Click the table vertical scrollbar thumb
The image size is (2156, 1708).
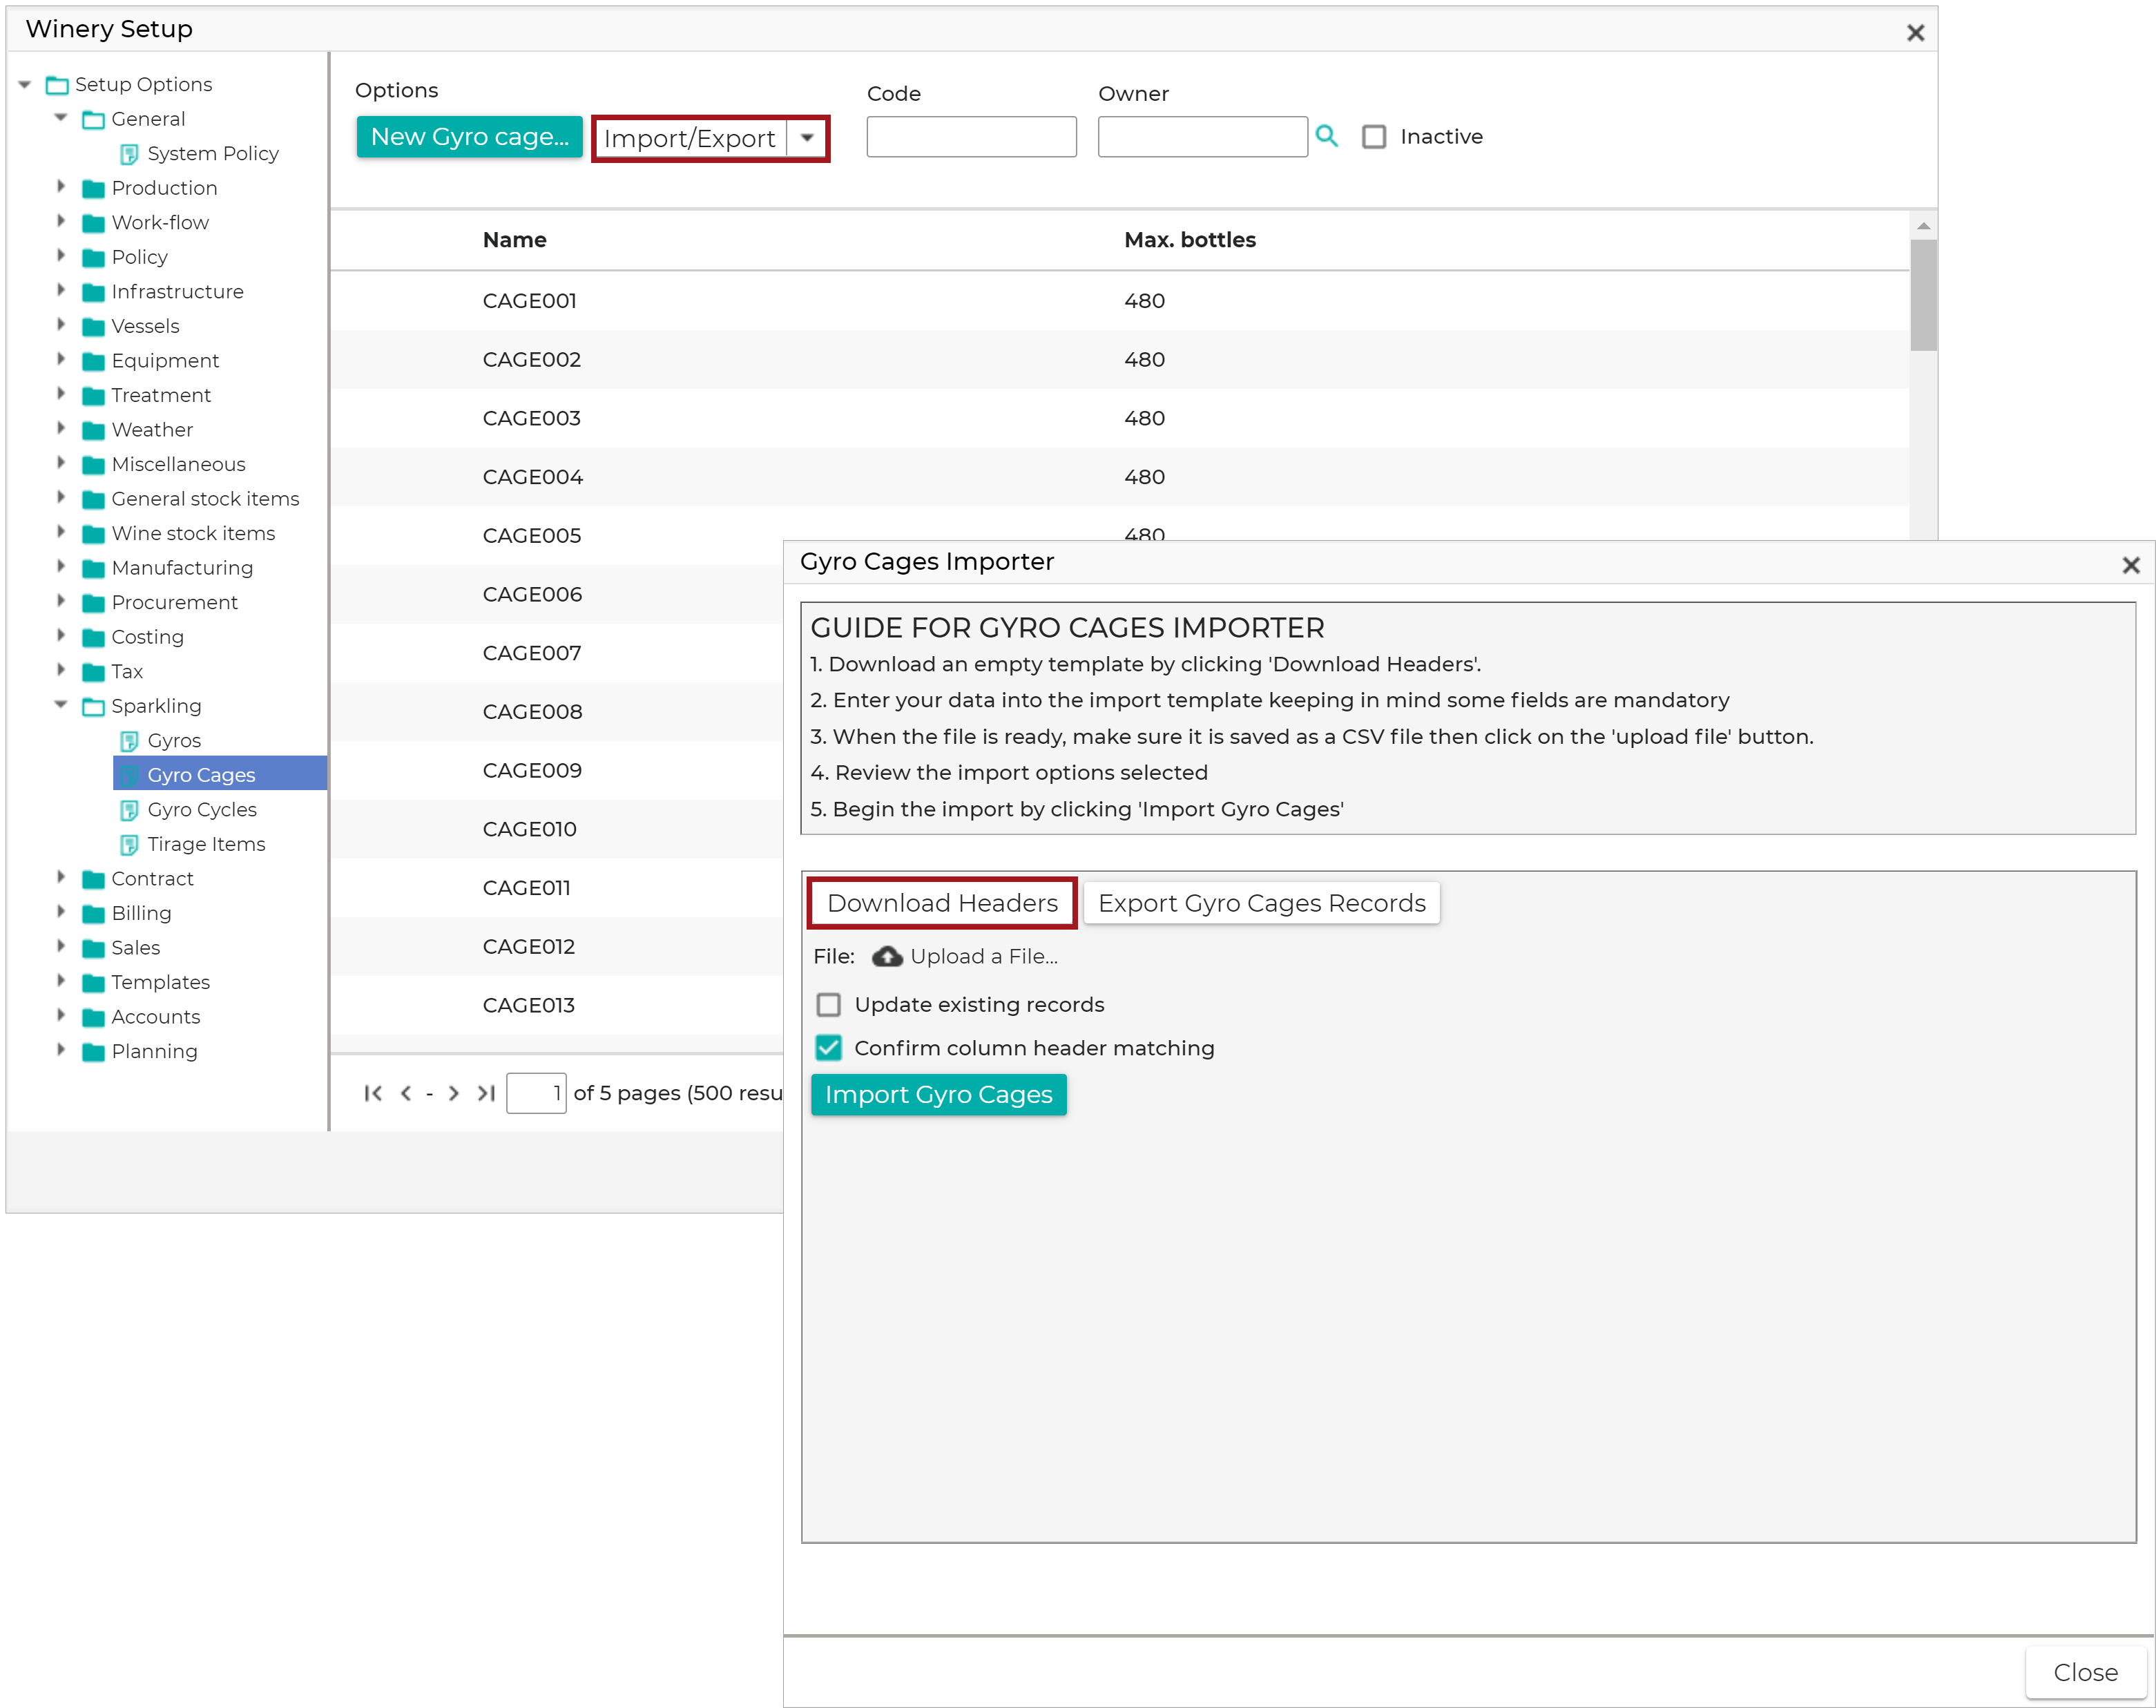1923,295
